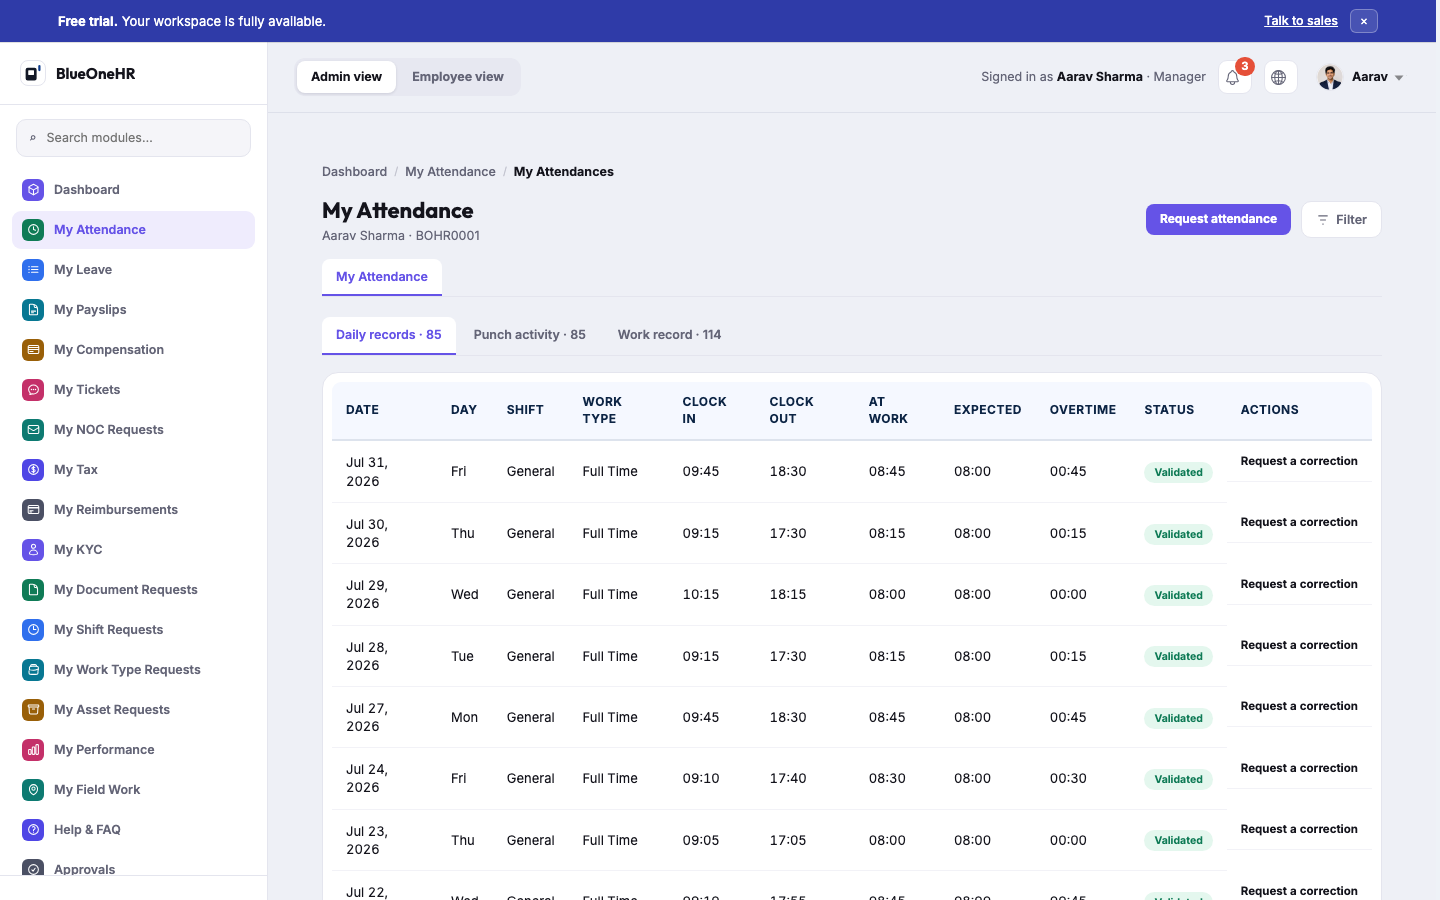Open the My Shift Requests clock icon
The image size is (1440, 900).
[33, 630]
